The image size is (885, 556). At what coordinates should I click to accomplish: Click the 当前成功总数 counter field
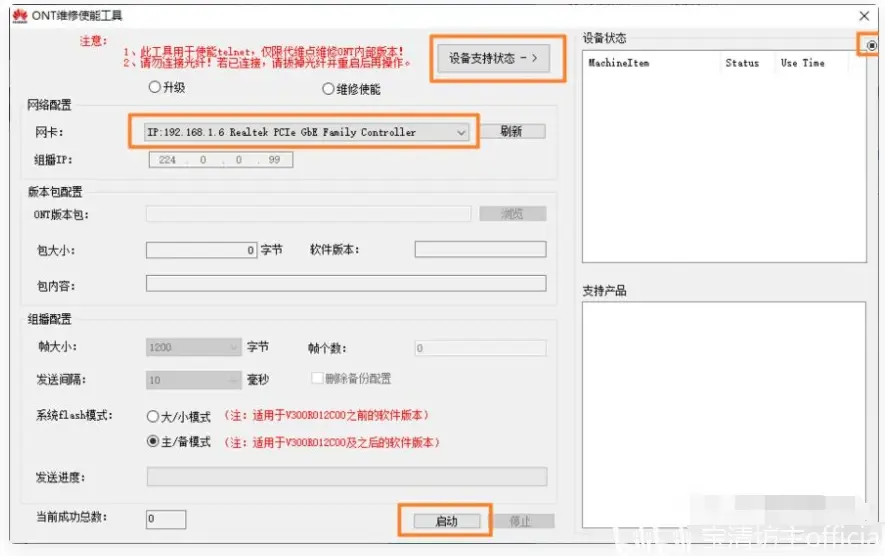coord(166,519)
